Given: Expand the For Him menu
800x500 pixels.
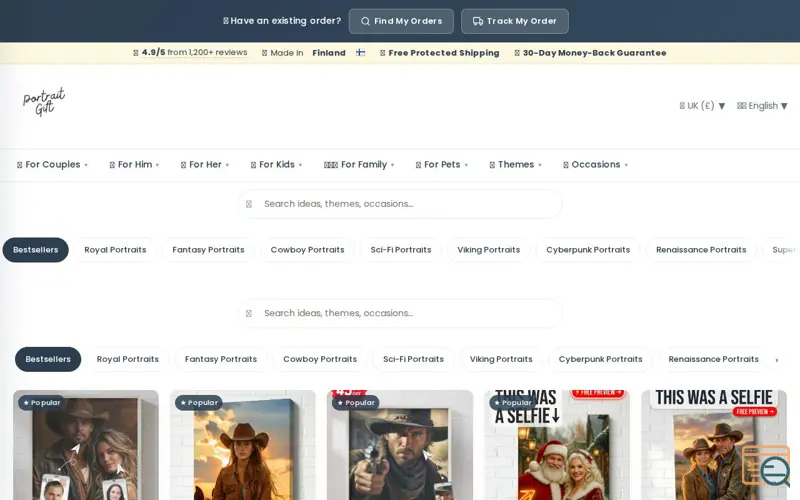Looking at the screenshot, I should [134, 165].
